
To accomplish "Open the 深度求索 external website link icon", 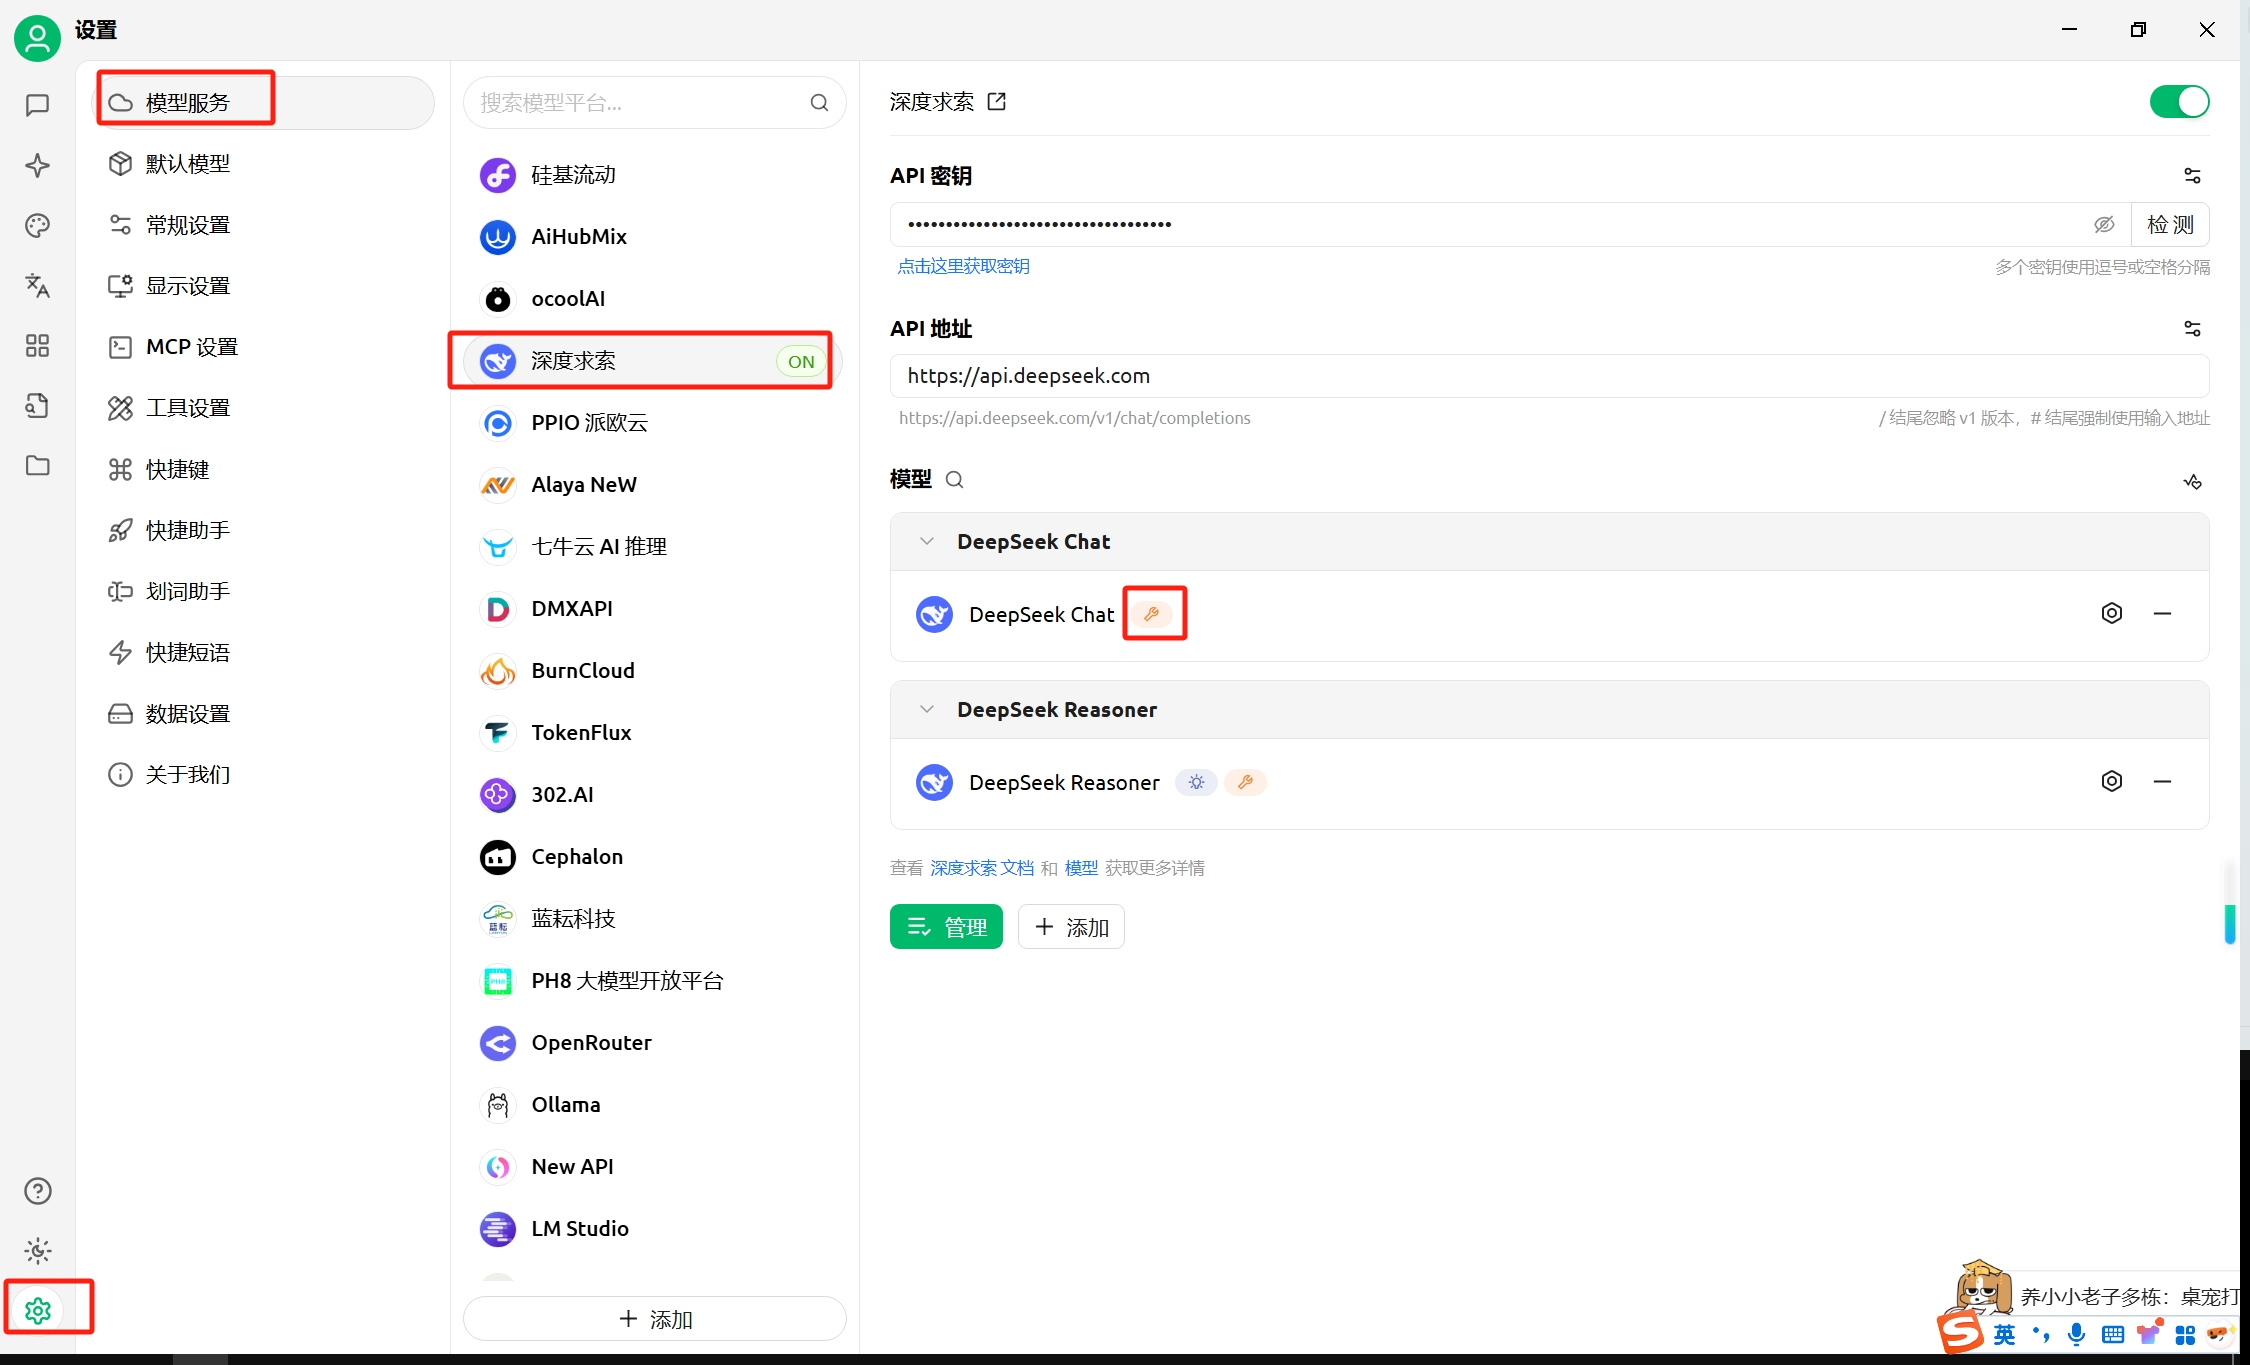I will point(997,101).
